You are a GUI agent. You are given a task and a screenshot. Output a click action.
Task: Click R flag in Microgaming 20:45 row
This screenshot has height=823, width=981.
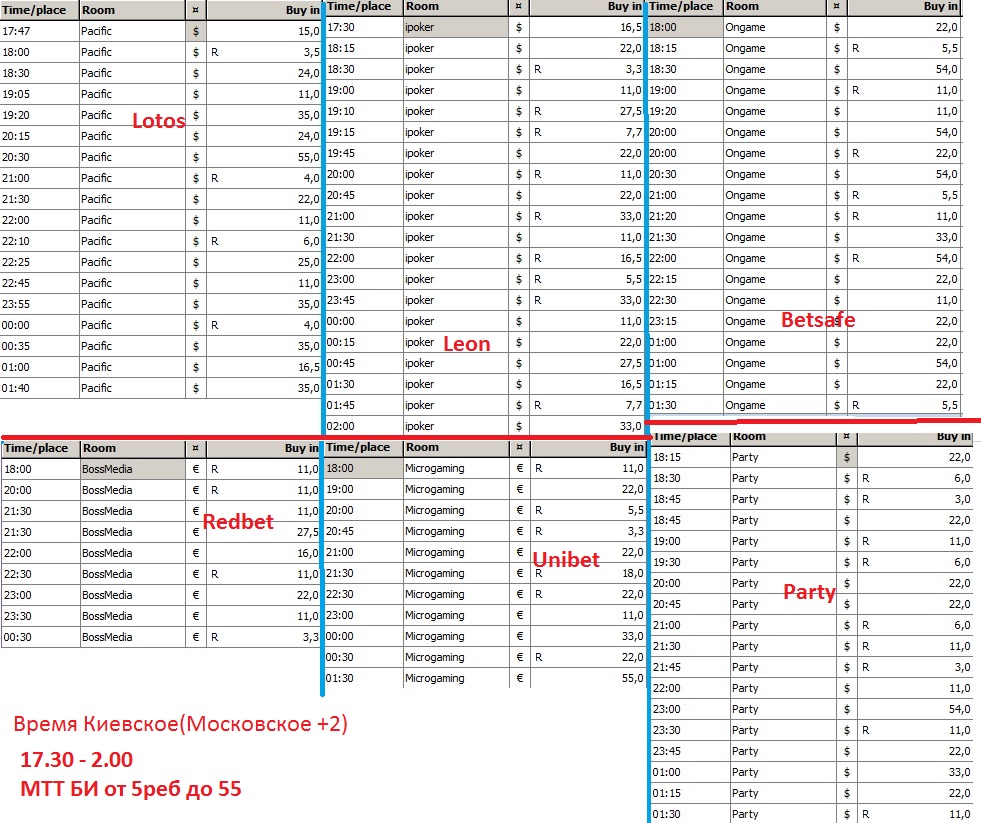(x=539, y=531)
